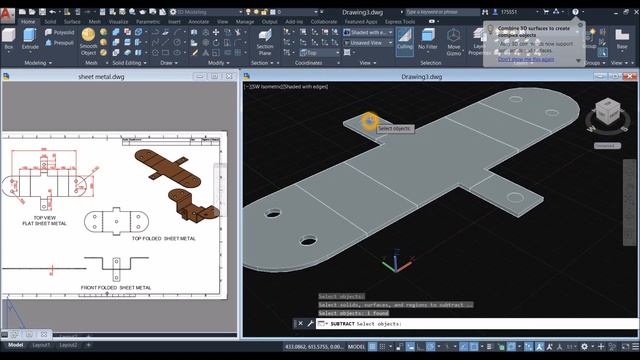Screen dimensions: 640x360
Task: Click the status bar customization menu icon
Action: (x=636, y=347)
